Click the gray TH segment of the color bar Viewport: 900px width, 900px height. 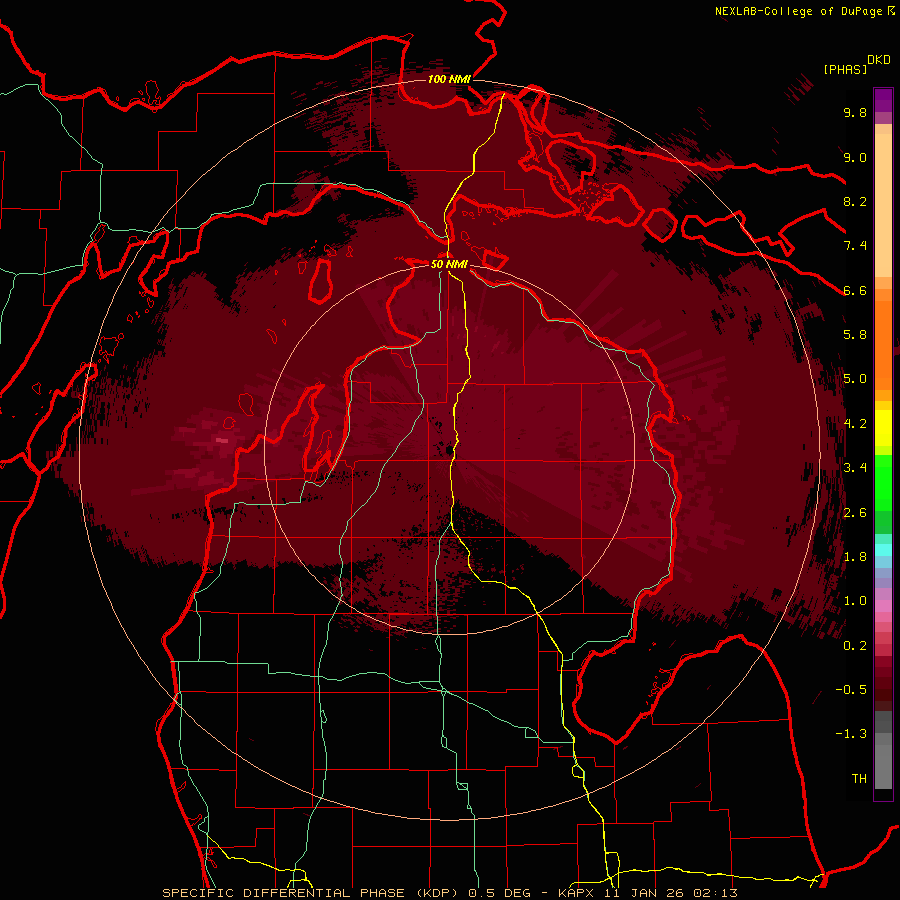click(883, 766)
